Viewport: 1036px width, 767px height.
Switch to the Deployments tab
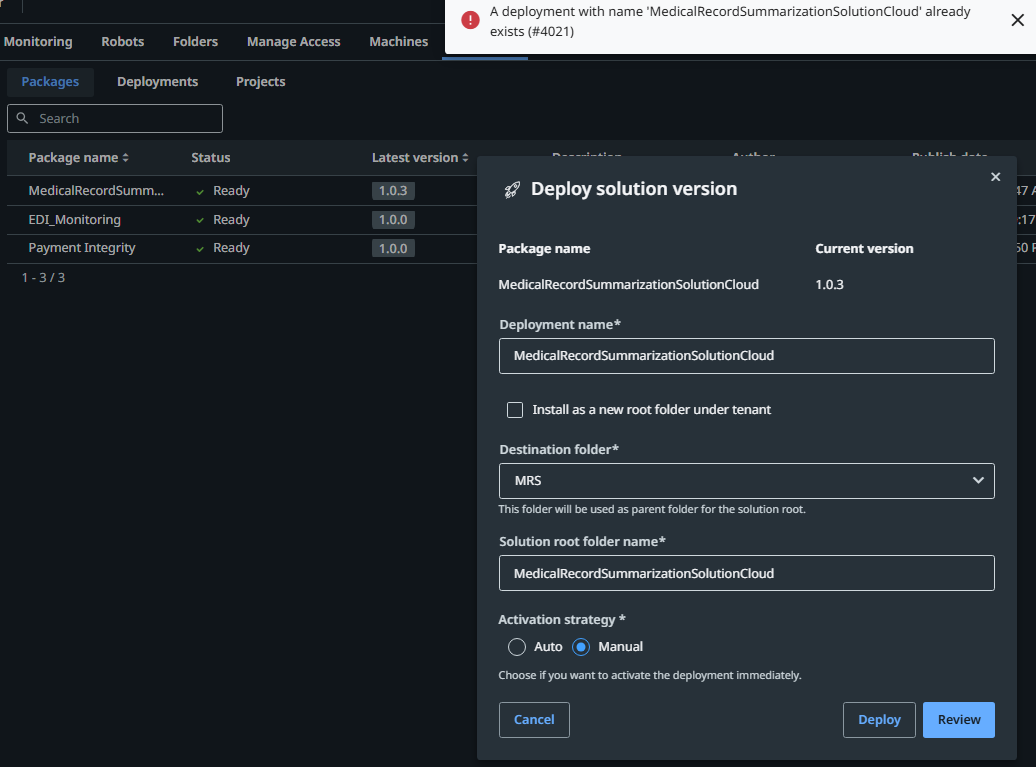click(157, 82)
